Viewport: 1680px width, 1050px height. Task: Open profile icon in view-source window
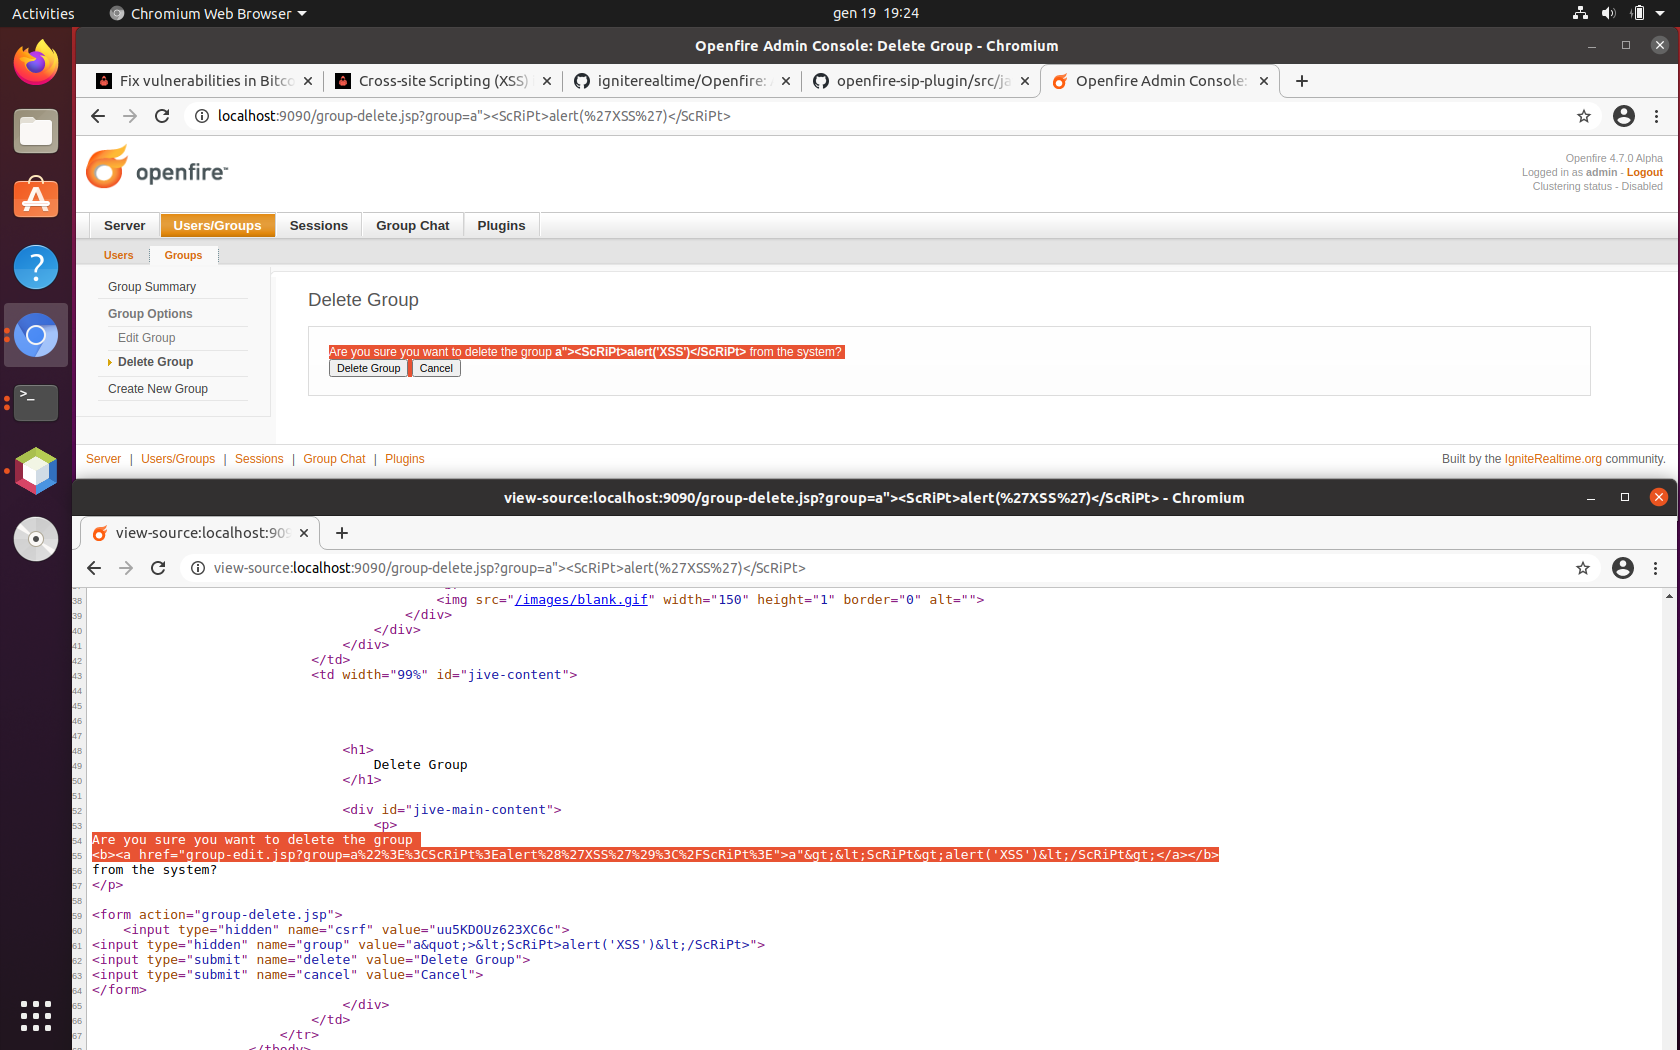click(1623, 568)
